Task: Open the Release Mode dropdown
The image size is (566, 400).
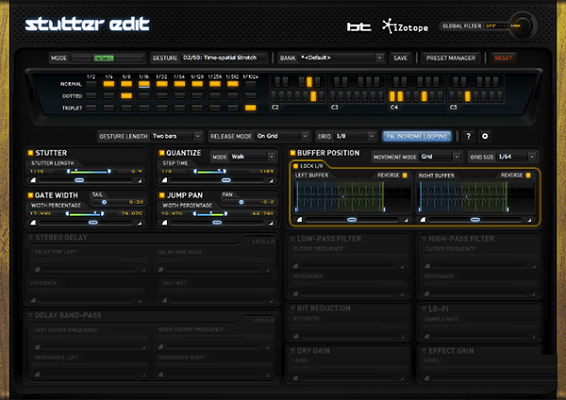Action: tap(282, 136)
